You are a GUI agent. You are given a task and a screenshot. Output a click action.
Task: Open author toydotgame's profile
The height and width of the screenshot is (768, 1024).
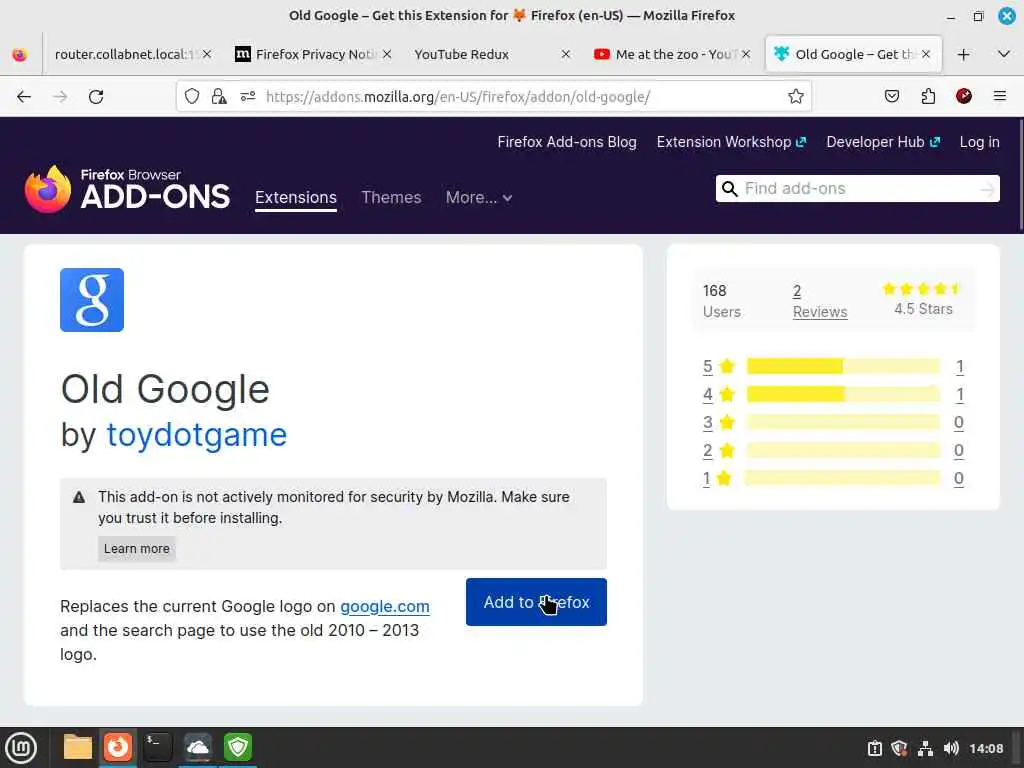pyautogui.click(x=197, y=434)
